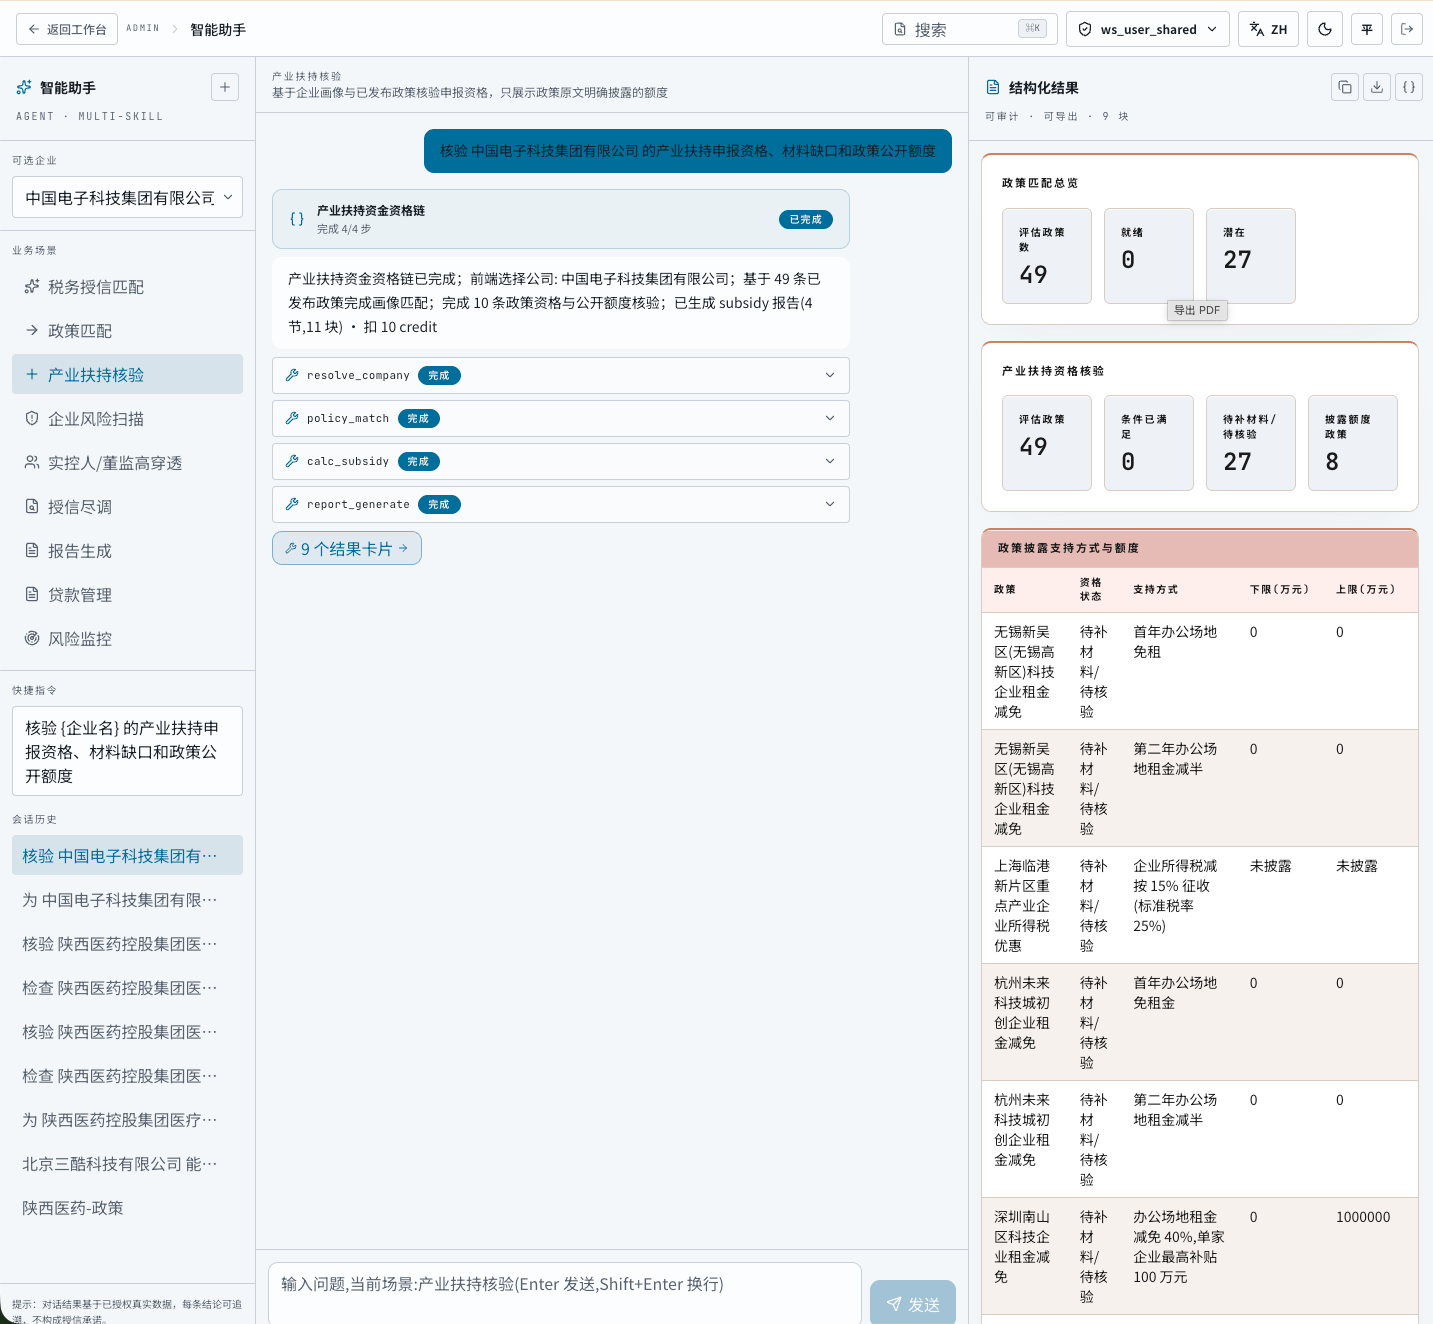Click the 待补材料/待核验 27 card
The width and height of the screenshot is (1433, 1324).
coord(1251,443)
